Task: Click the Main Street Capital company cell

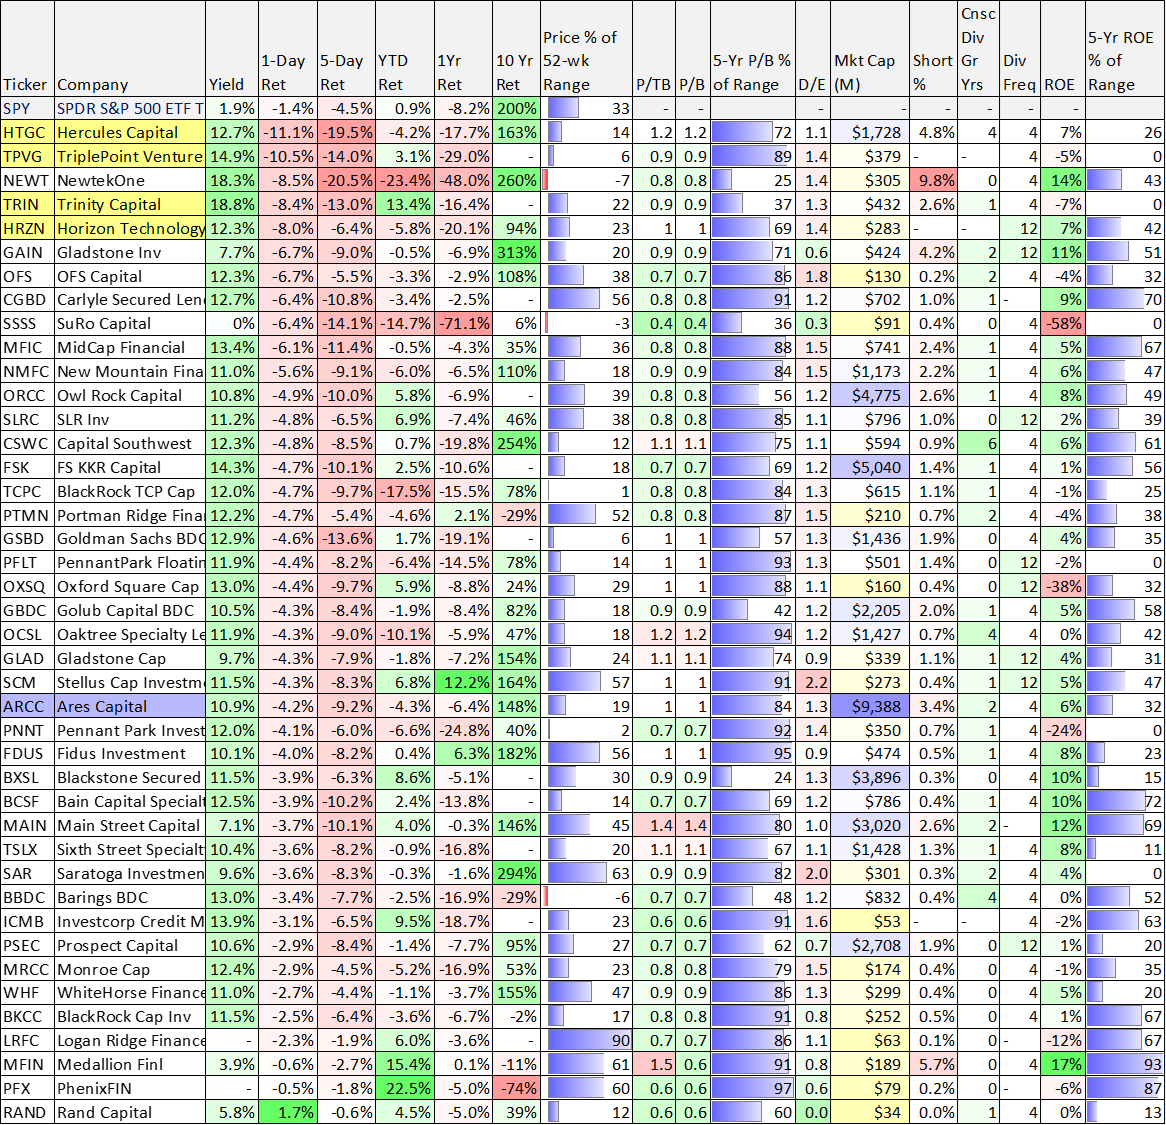Action: [129, 825]
